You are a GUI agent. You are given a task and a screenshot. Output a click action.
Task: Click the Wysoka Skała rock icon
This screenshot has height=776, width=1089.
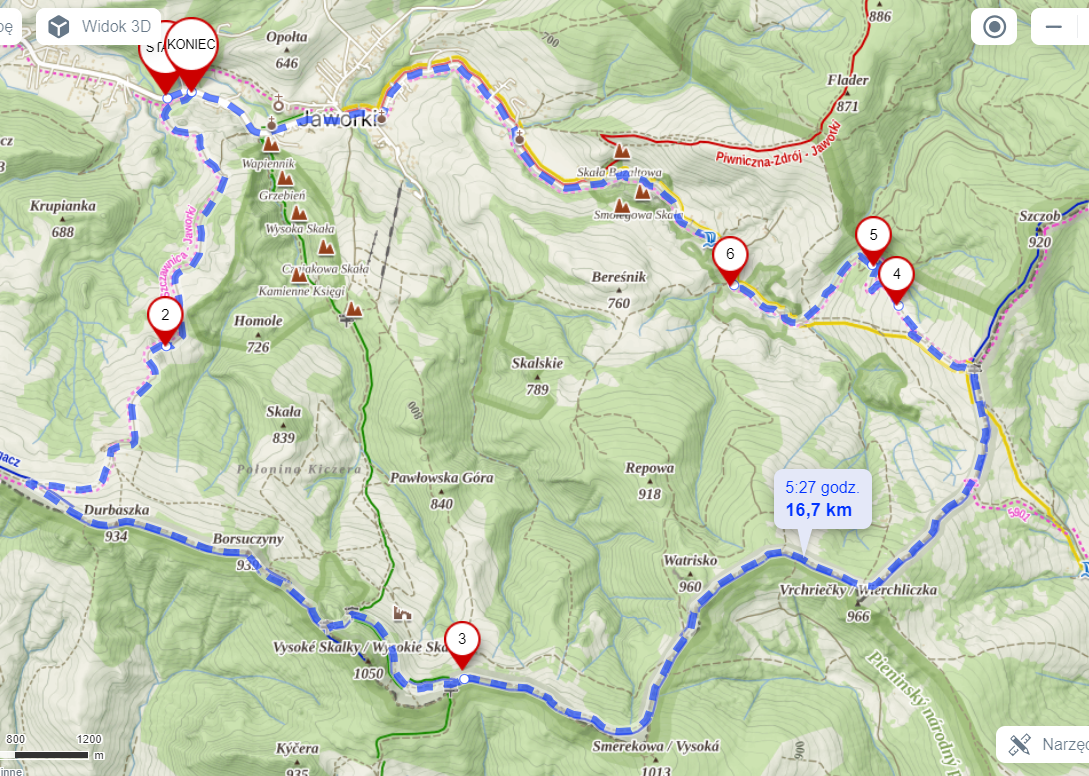click(x=299, y=213)
